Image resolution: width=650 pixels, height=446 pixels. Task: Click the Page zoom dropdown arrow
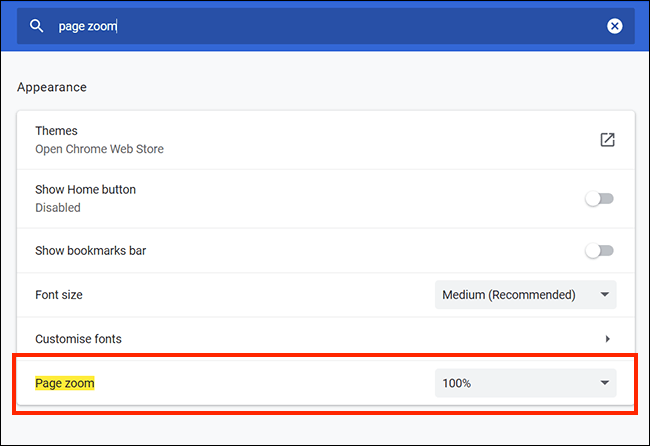click(x=605, y=383)
